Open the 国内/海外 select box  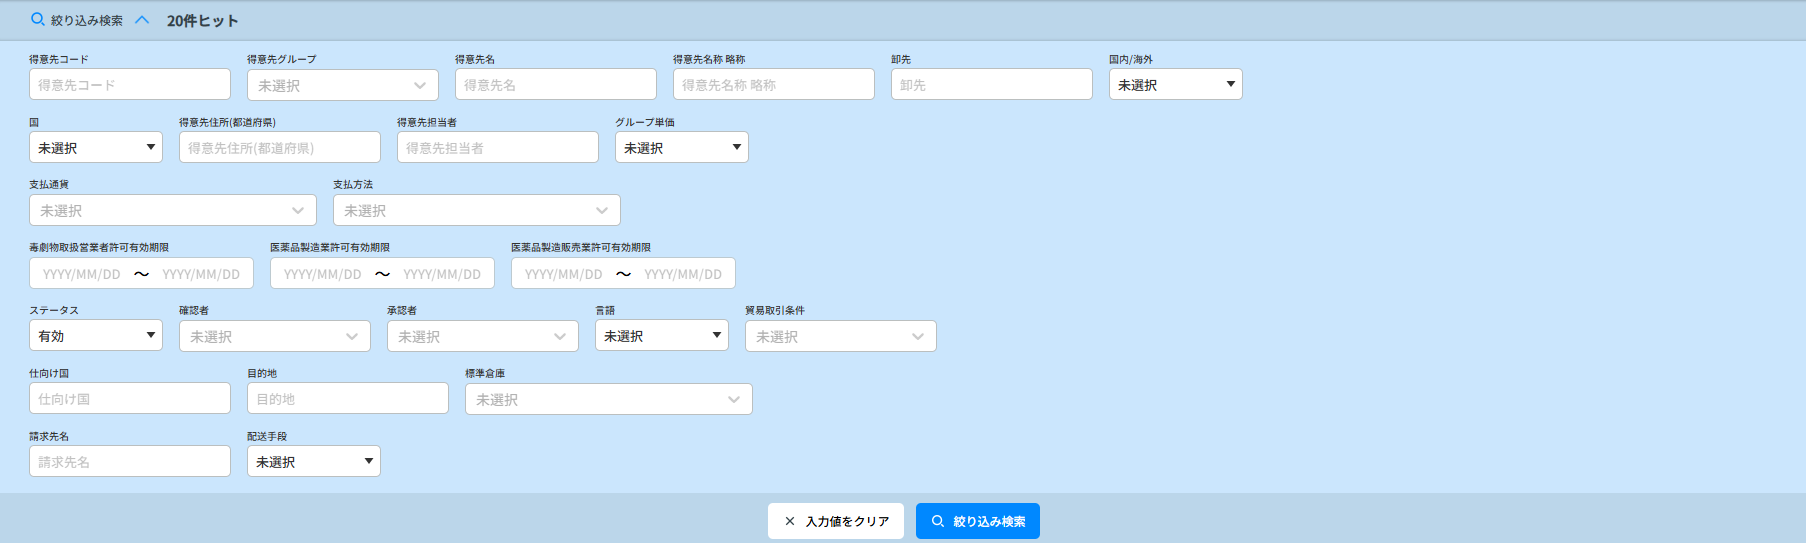[x=1175, y=85]
